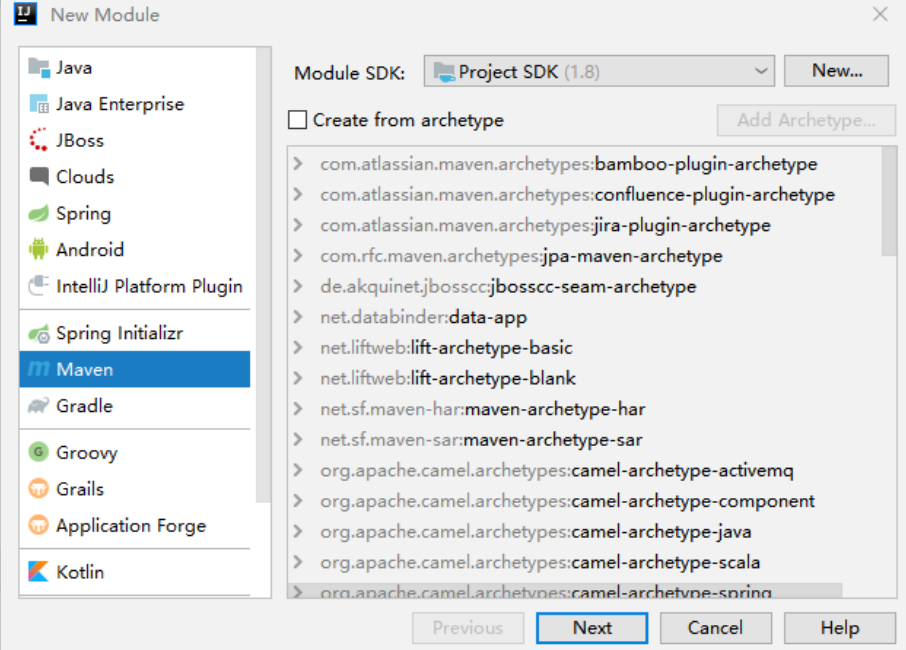The height and width of the screenshot is (650, 906).
Task: Click the Next button
Action: coord(592,627)
